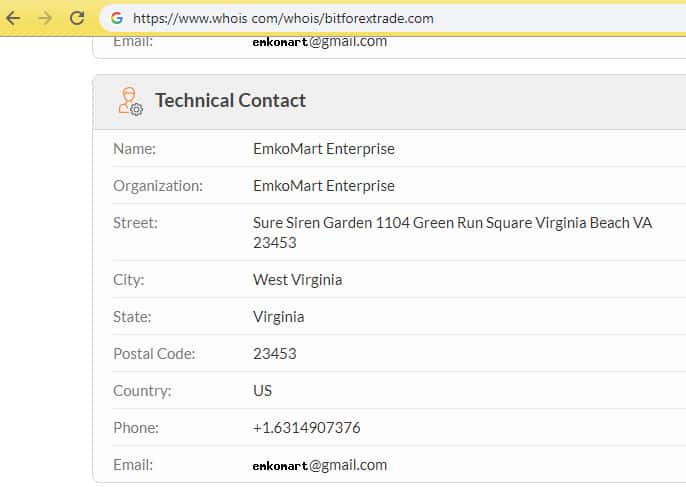Click the Organization field label
The image size is (686, 487).
tap(158, 186)
